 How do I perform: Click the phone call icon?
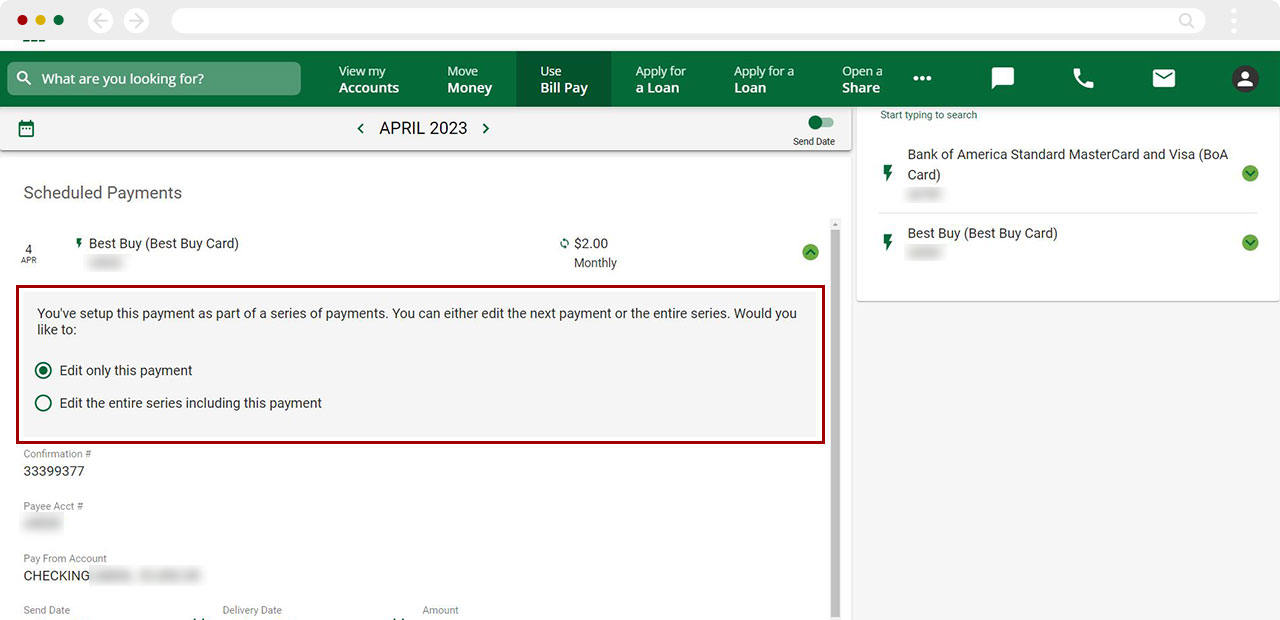click(x=1083, y=78)
